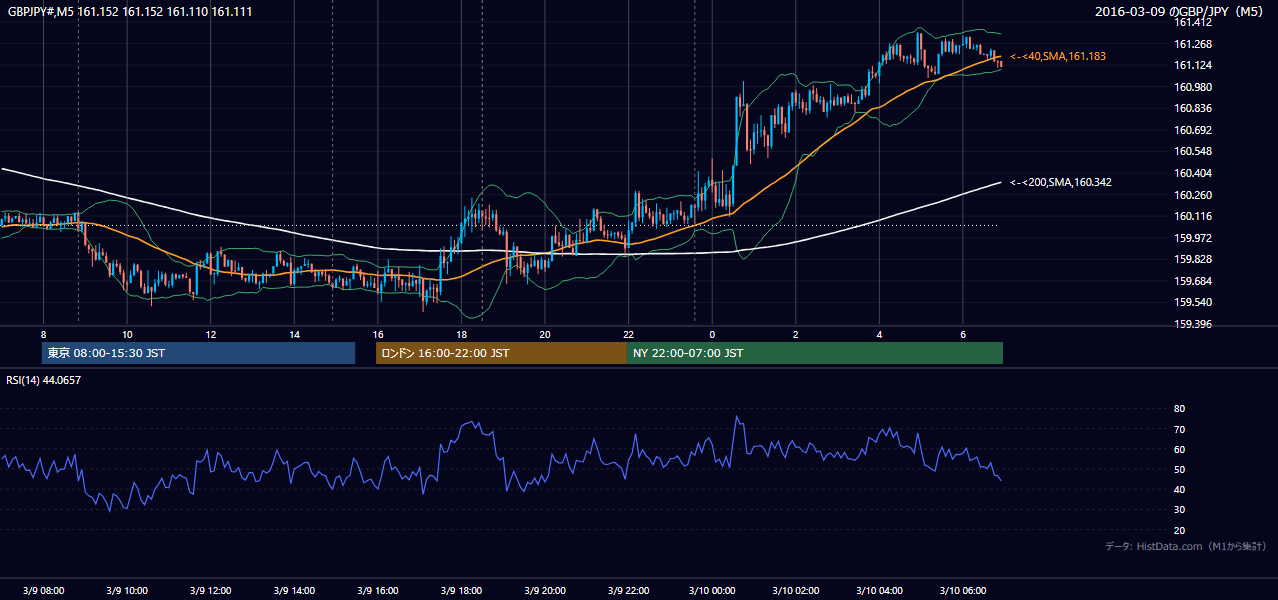This screenshot has height=600, width=1278.
Task: Click price axis value 160.692
Action: point(1192,130)
